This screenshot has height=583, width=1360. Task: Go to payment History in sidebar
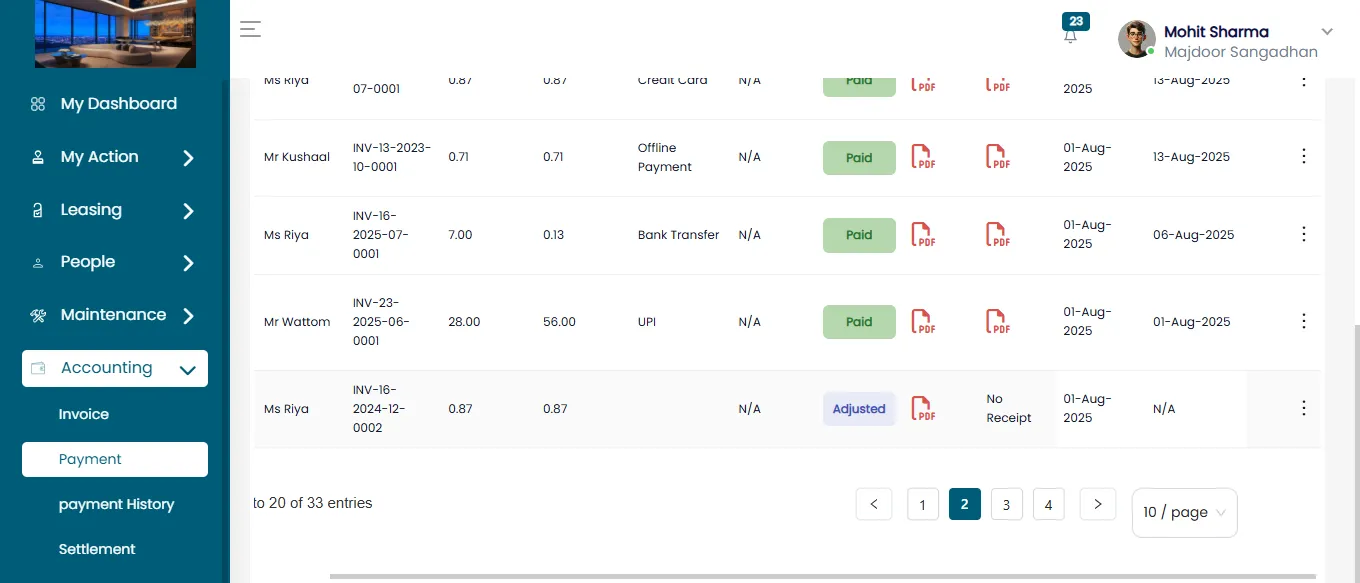pyautogui.click(x=116, y=504)
